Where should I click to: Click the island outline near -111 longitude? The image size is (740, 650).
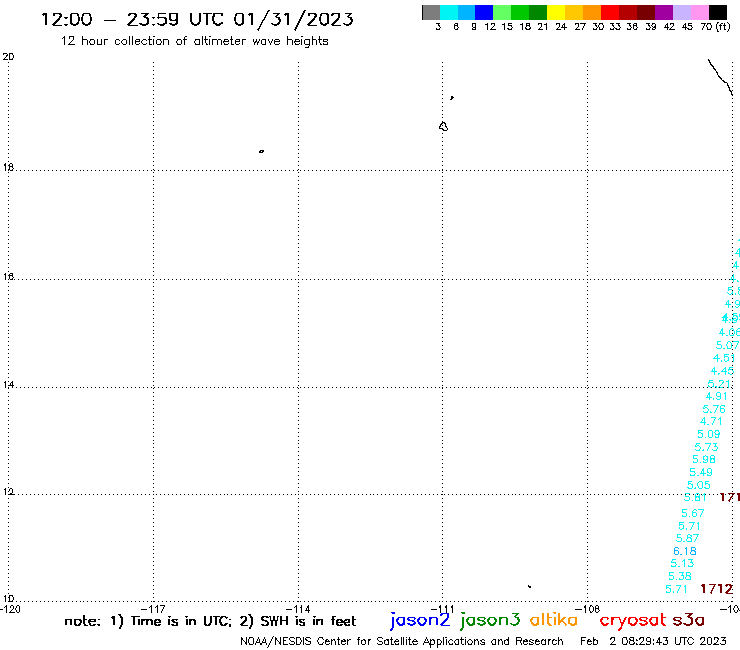pyautogui.click(x=443, y=127)
